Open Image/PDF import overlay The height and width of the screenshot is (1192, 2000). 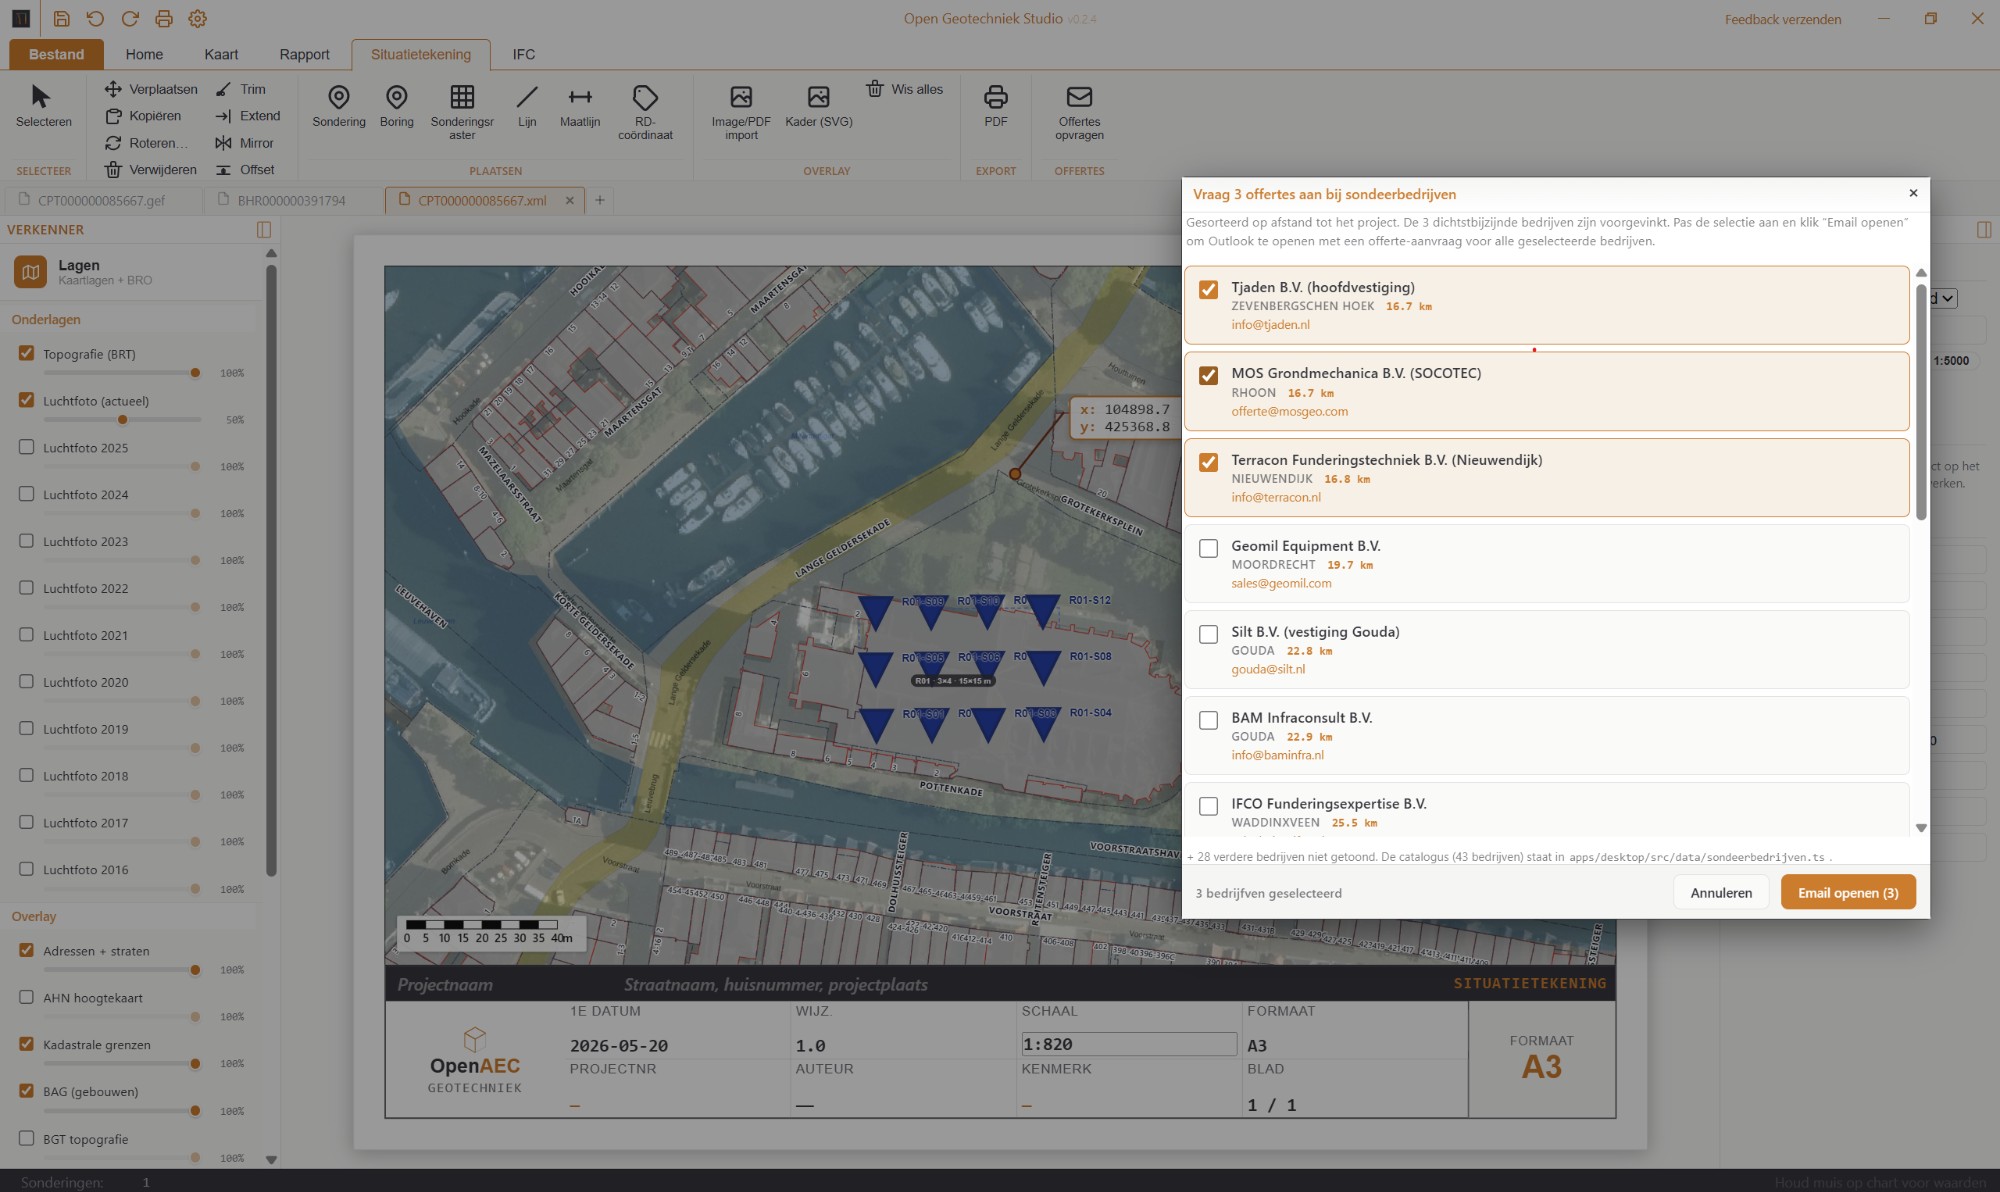(x=741, y=112)
